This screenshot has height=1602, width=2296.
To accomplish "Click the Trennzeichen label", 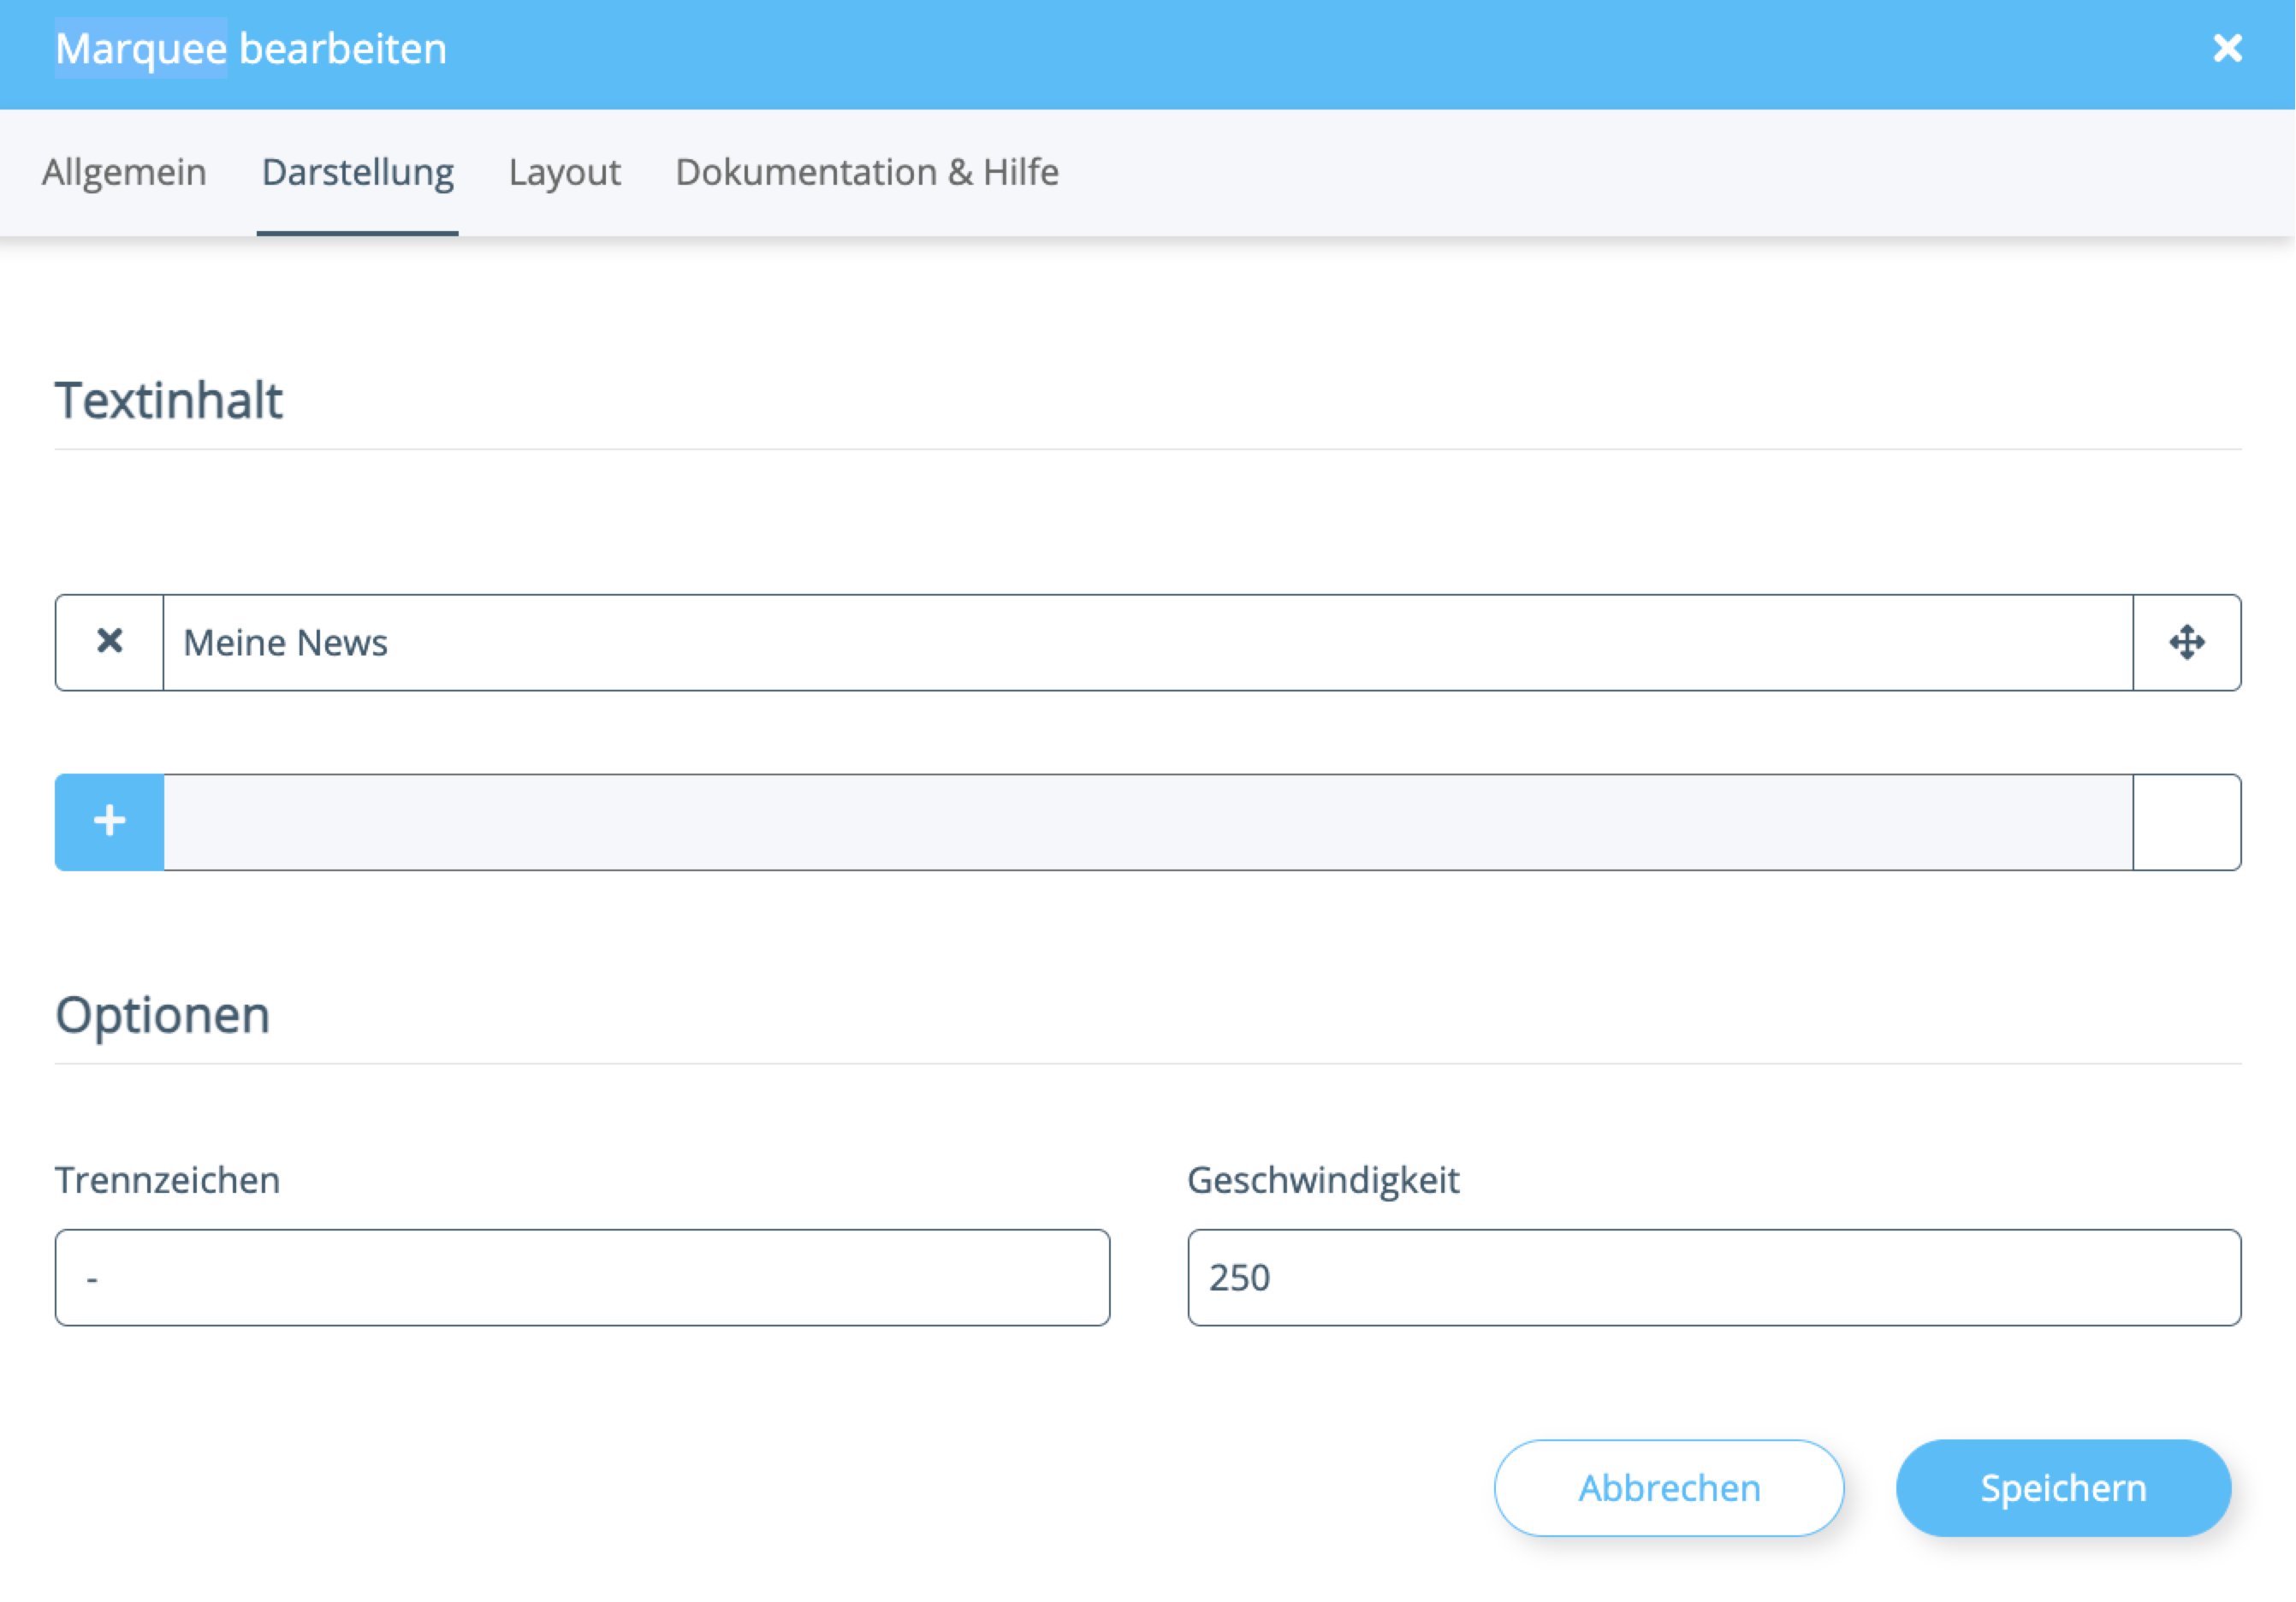I will (x=167, y=1180).
